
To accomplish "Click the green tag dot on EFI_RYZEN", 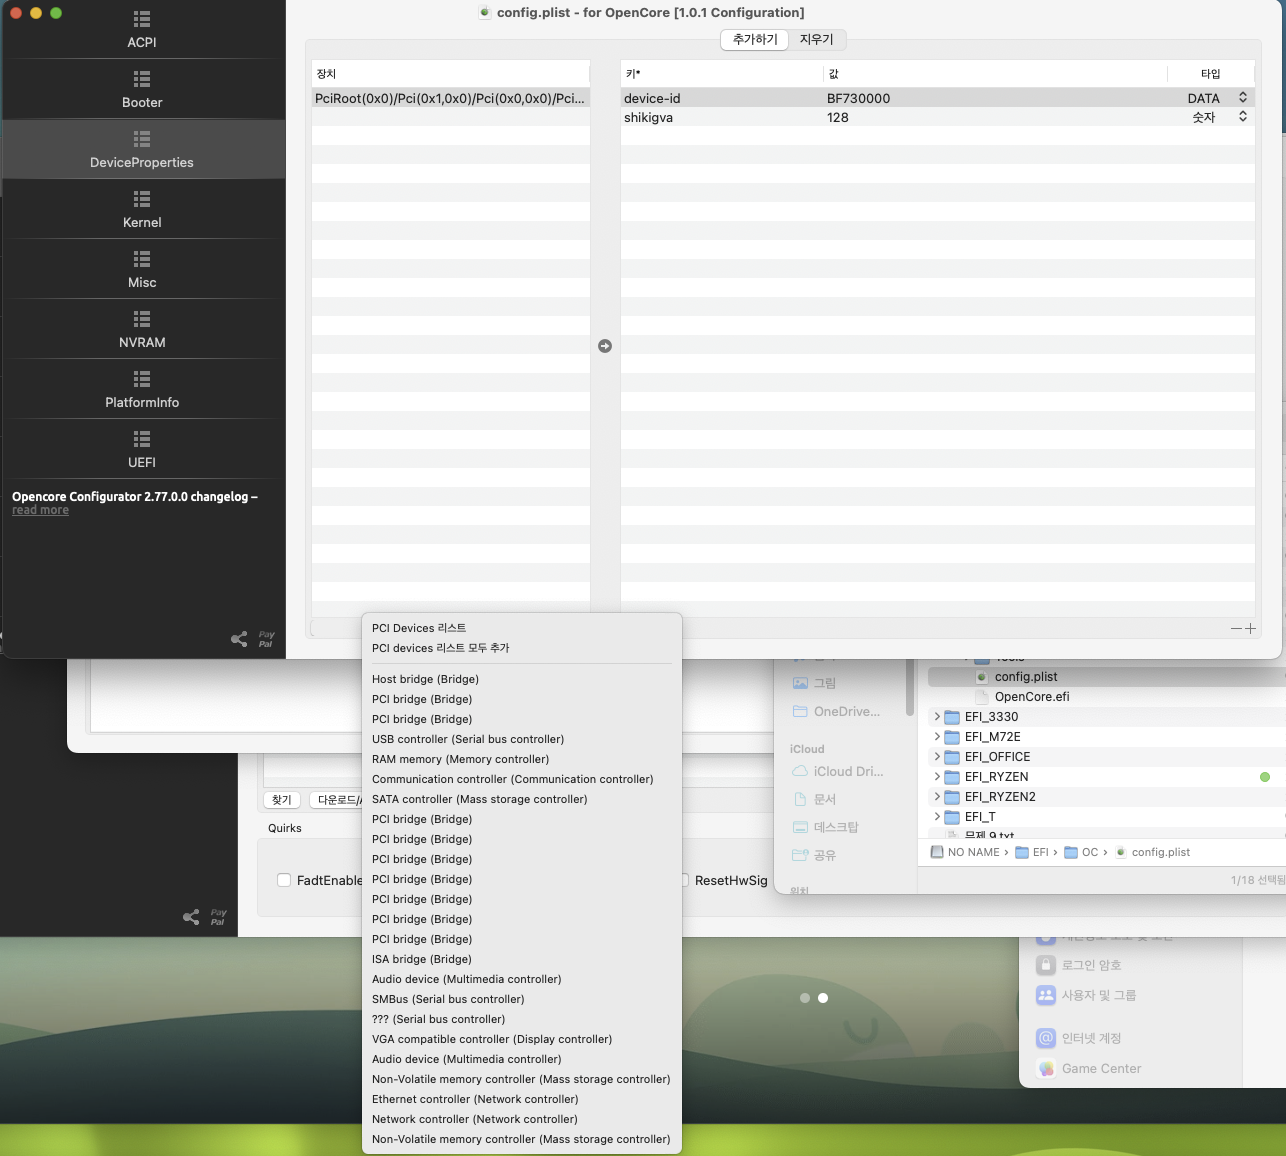I will [x=1265, y=777].
